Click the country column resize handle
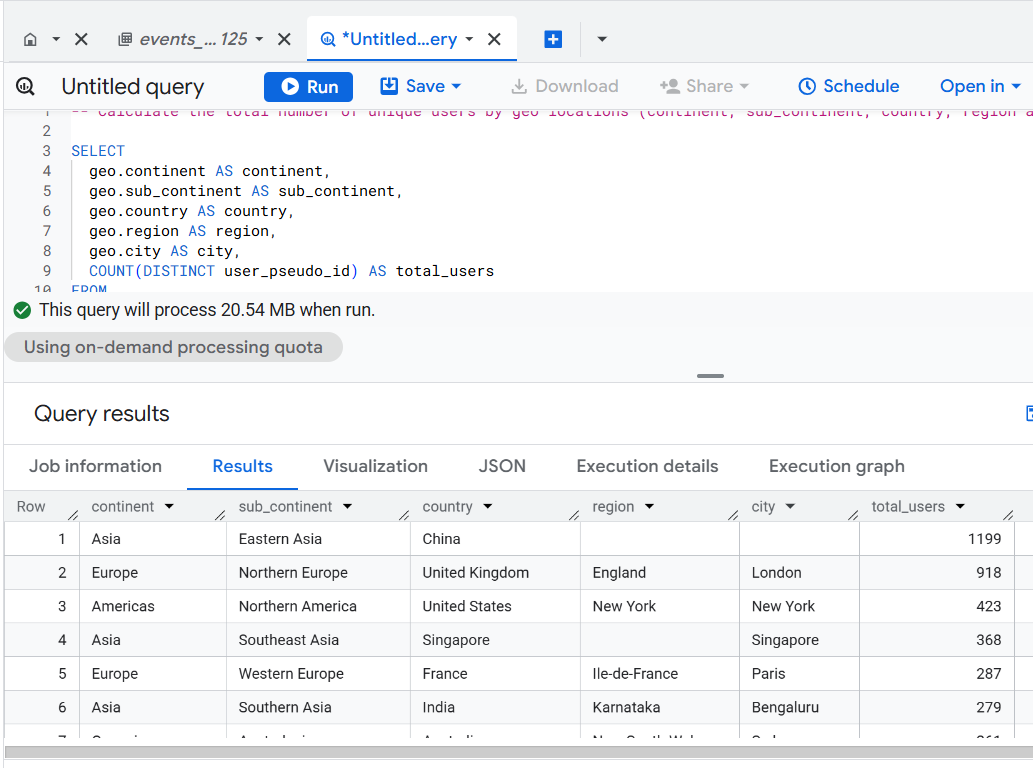Screen dimensions: 1033x768 [573, 515]
